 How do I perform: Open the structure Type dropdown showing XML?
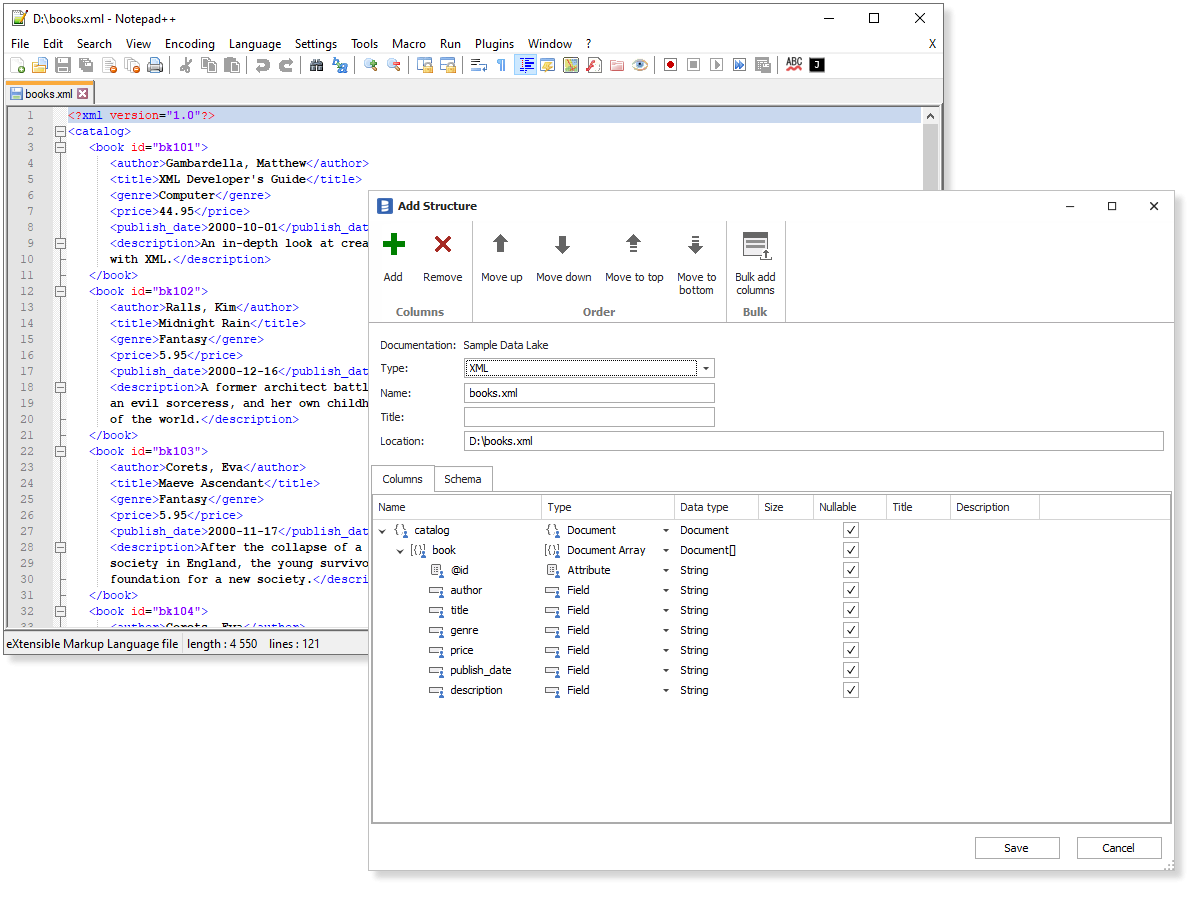pos(705,368)
